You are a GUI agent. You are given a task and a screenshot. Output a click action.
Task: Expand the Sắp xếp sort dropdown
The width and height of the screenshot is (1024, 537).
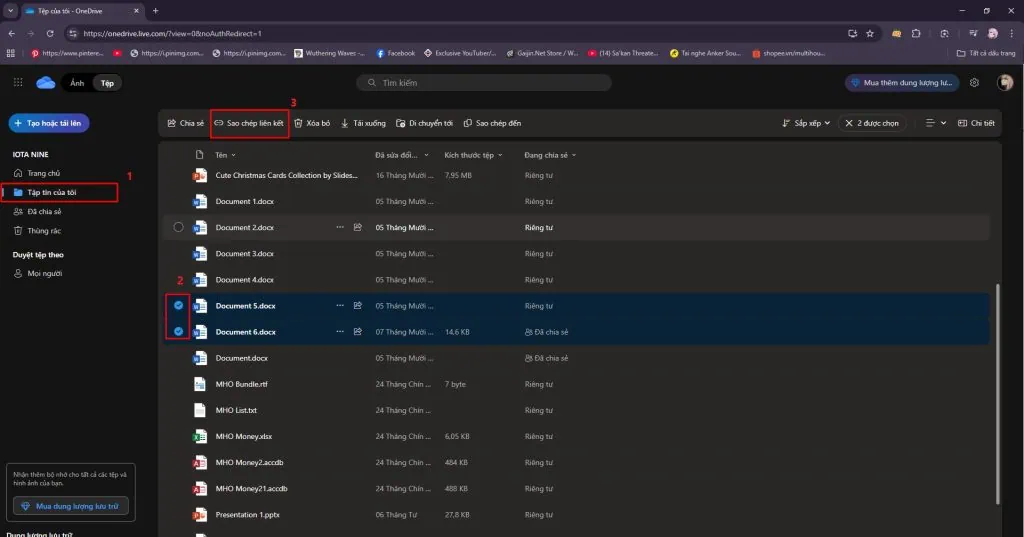(806, 123)
